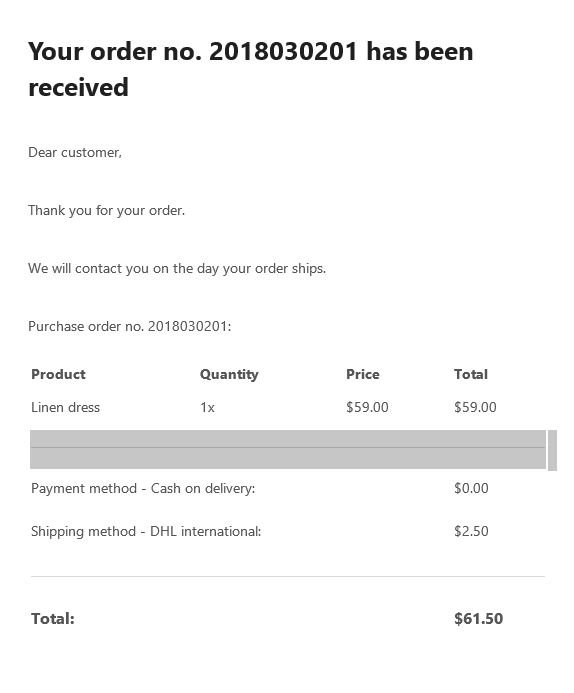The width and height of the screenshot is (574, 693).
Task: Select the Linen dress product name
Action: (65, 407)
